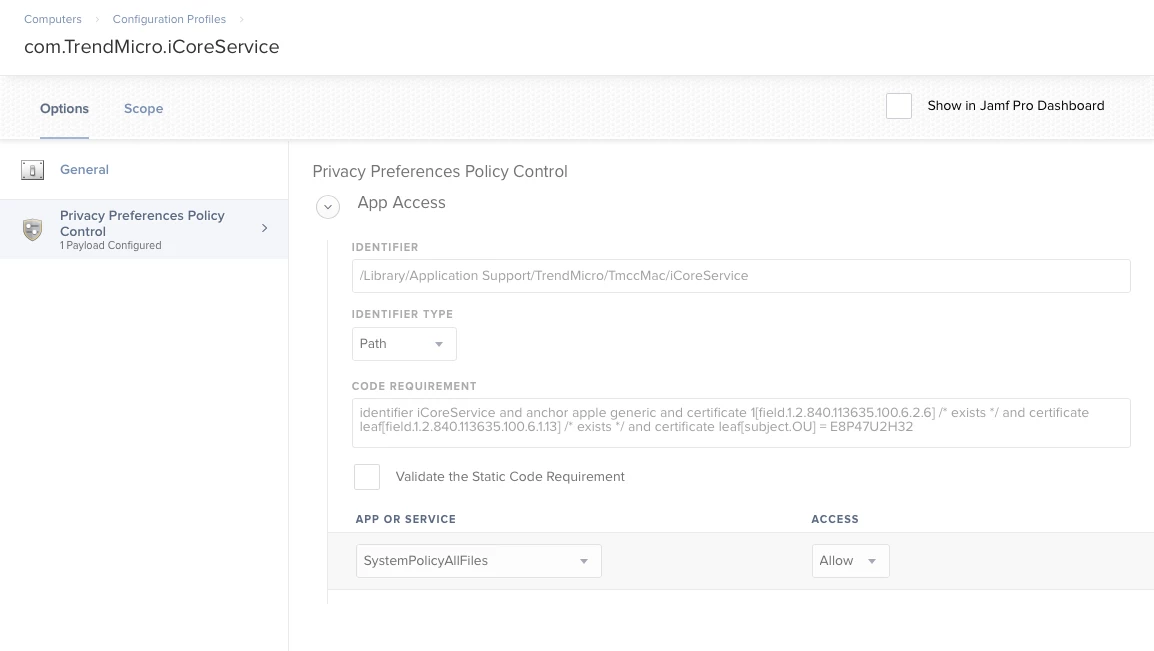
Task: Enable Validate the Static Code Requirement checkbox
Action: (367, 477)
